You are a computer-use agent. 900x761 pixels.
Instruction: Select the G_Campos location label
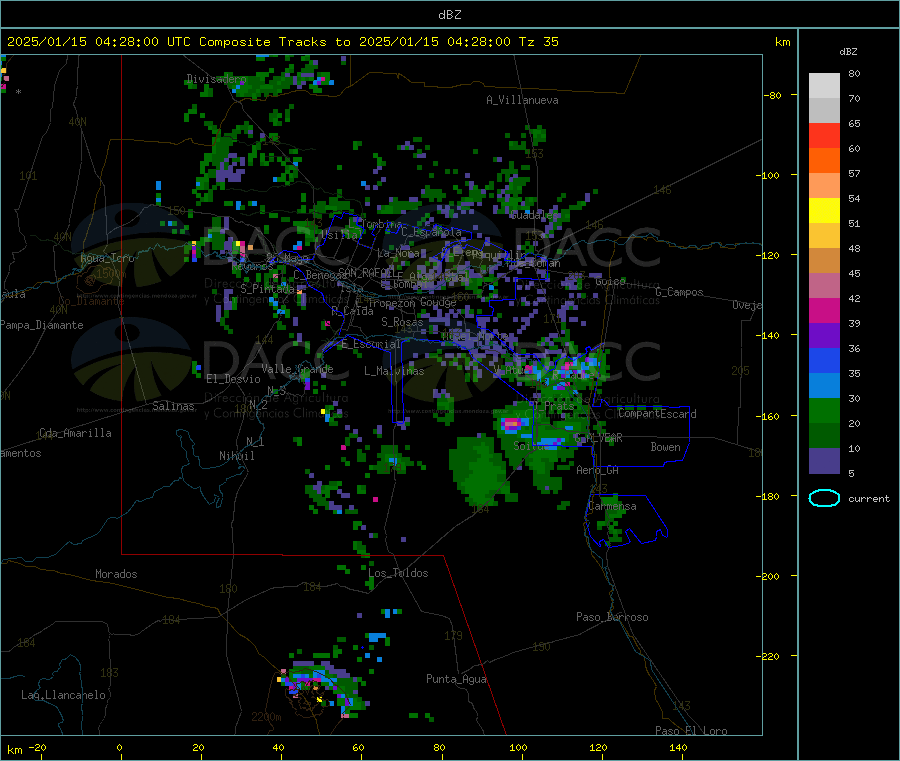679,292
